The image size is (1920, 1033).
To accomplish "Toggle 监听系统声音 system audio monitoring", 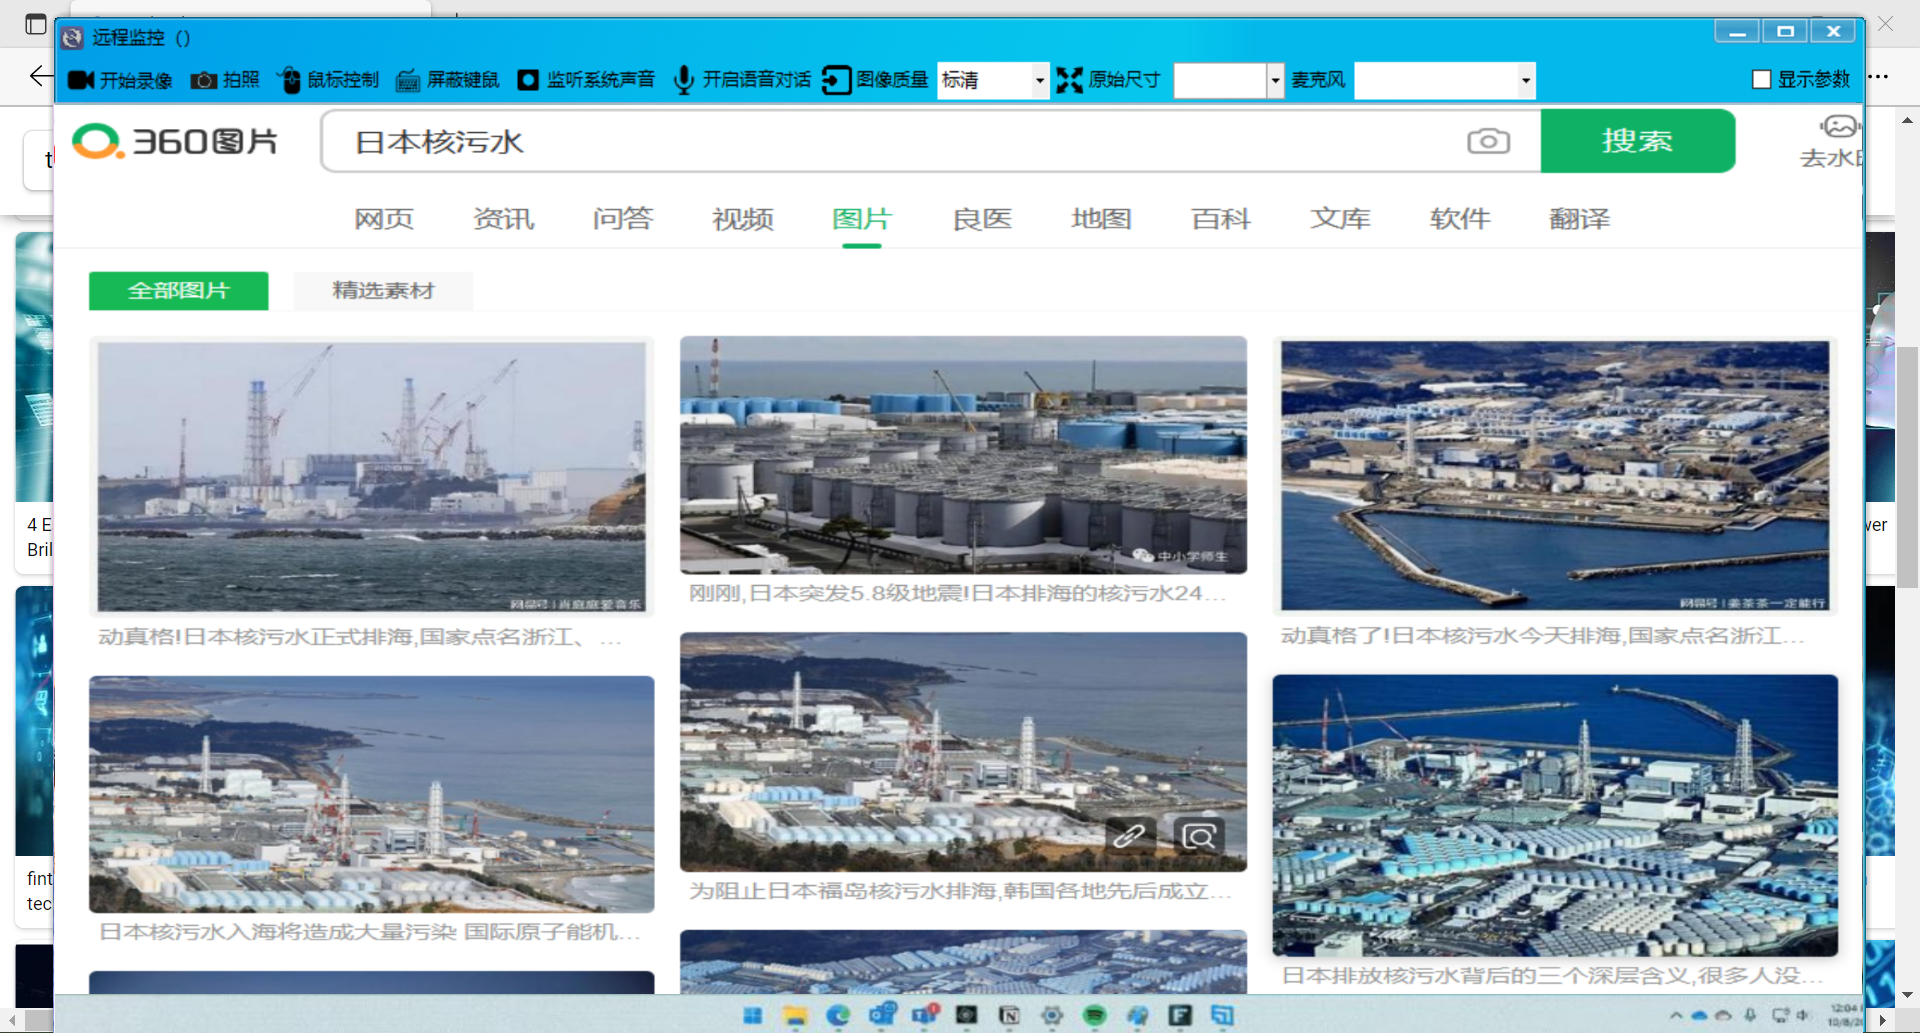I will pos(528,80).
